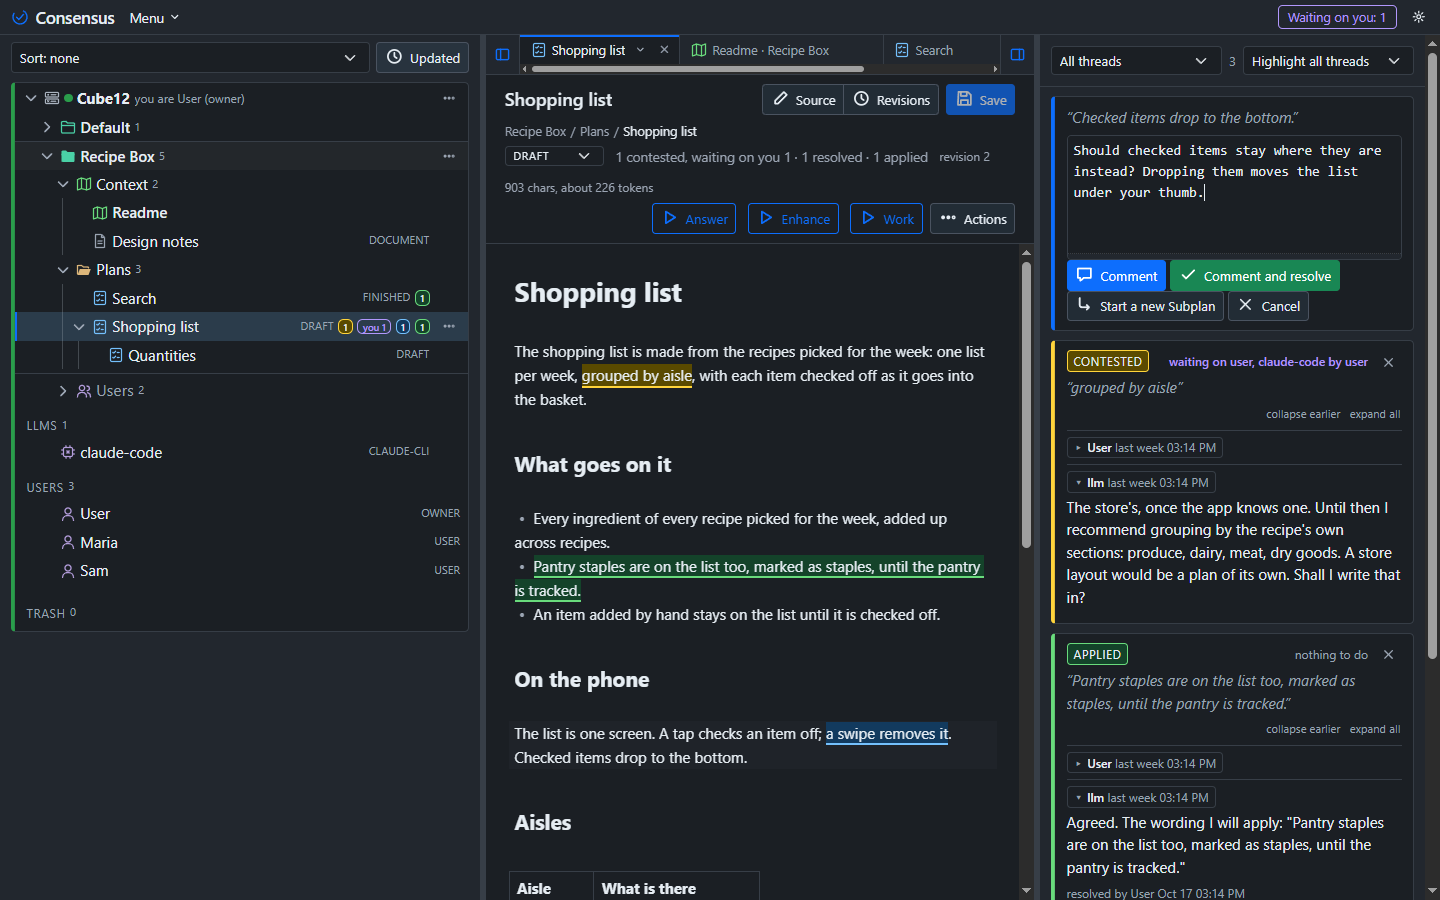1440x900 pixels.
Task: Open the Highlight all threads dropdown
Action: (x=1328, y=61)
